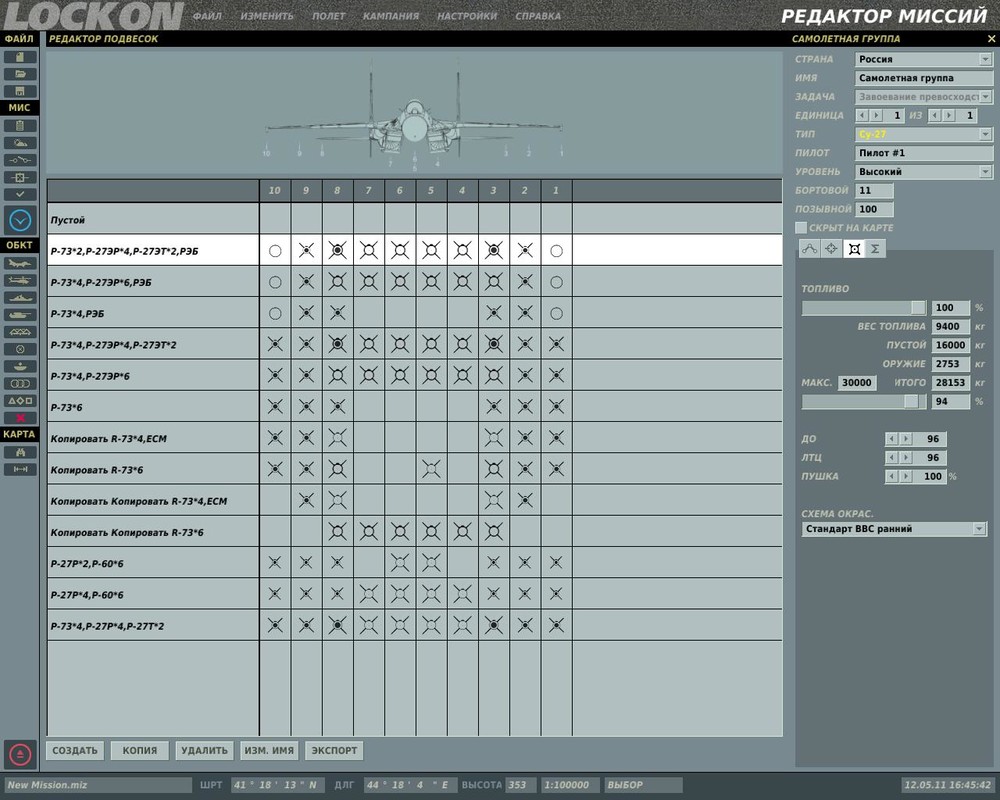Viewport: 1000px width, 800px height.
Task: Select the Р-73*4,РЭБ payload row
Action: click(x=415, y=313)
